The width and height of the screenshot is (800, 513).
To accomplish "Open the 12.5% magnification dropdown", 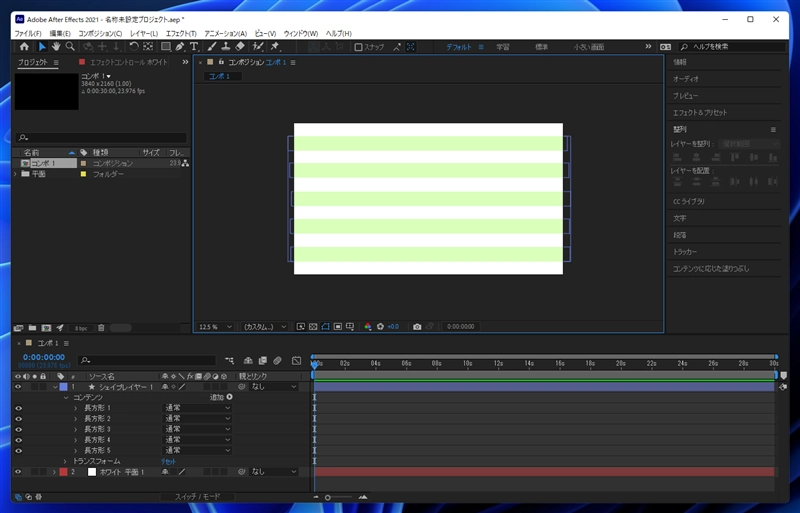I will [x=215, y=326].
